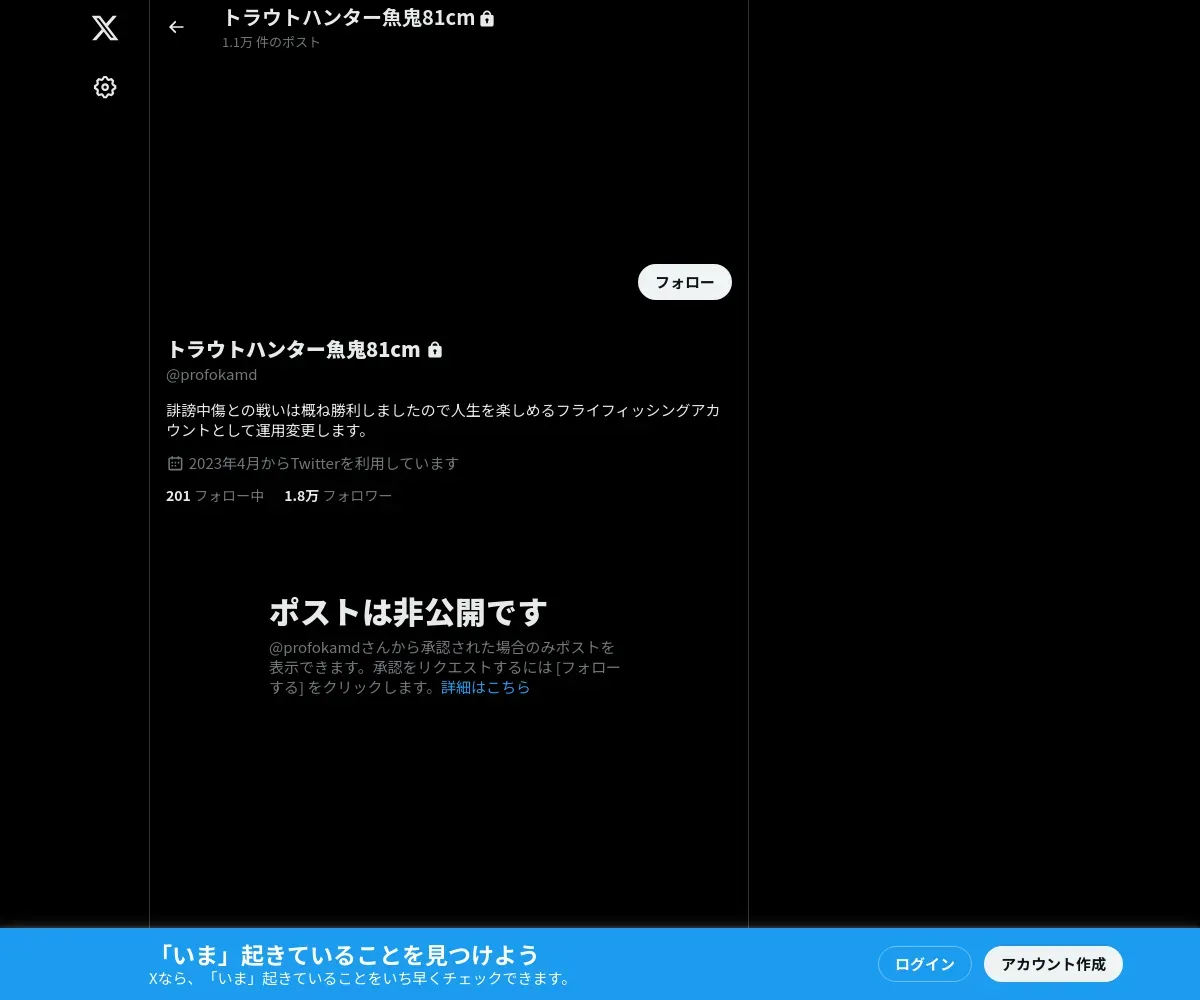Go back with the arrow icon
This screenshot has width=1200, height=1000.
pos(176,27)
